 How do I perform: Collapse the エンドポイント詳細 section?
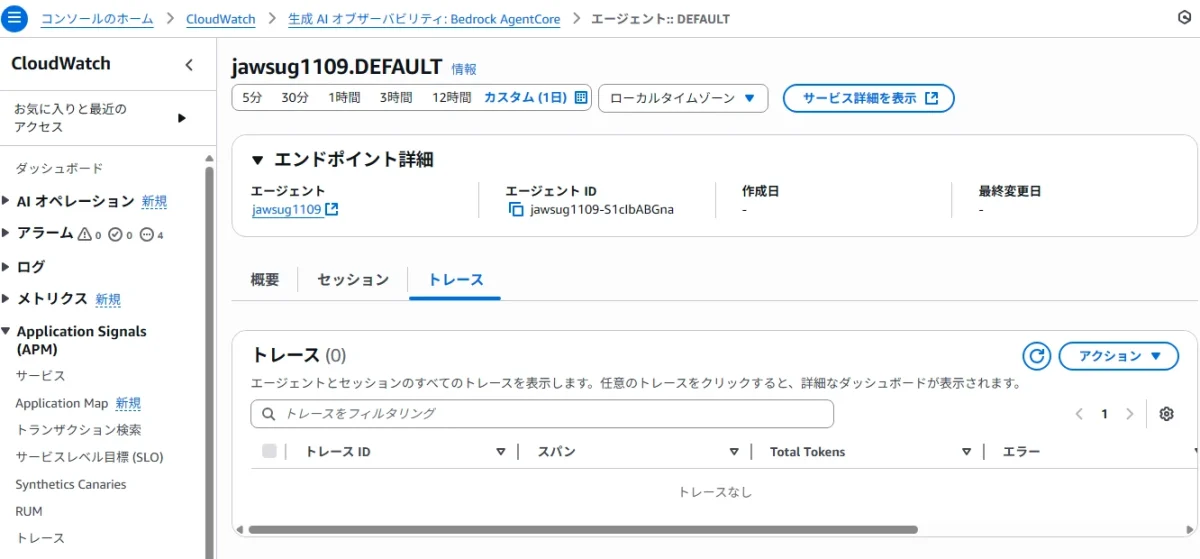[258, 160]
